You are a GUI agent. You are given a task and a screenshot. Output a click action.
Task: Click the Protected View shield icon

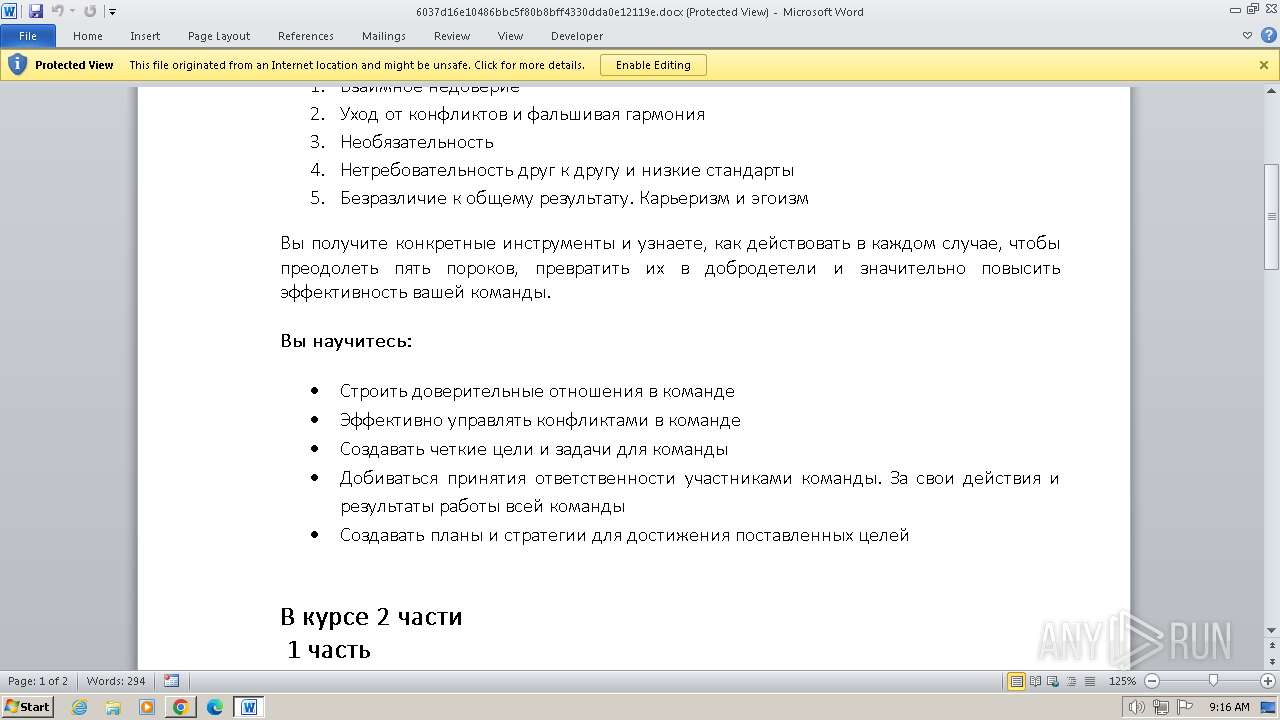pyautogui.click(x=17, y=65)
